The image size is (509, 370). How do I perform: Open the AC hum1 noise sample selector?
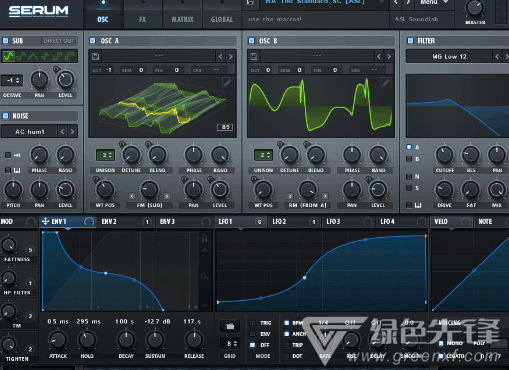[29, 132]
